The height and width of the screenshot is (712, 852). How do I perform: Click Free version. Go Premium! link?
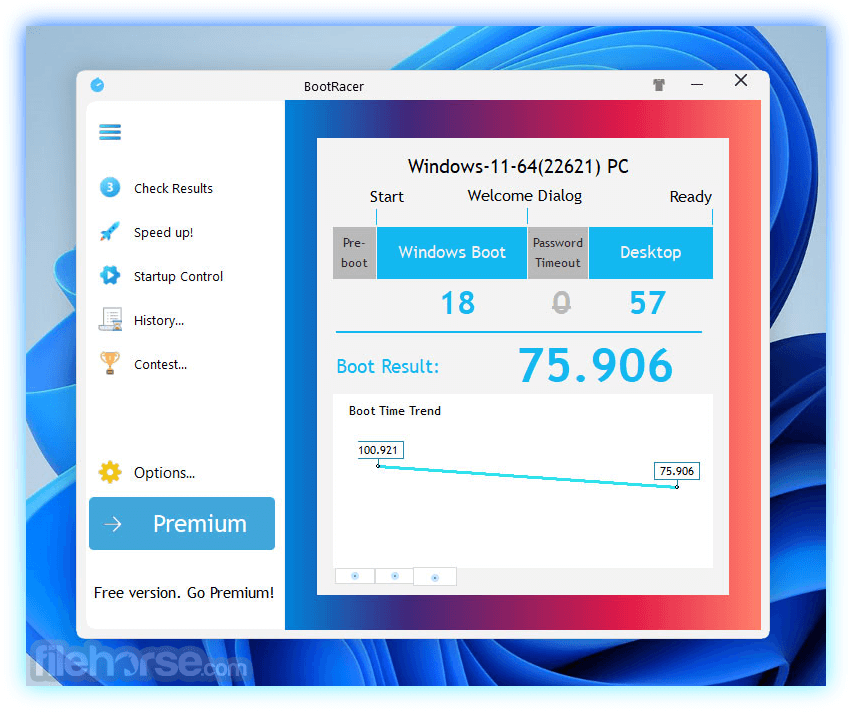pos(184,592)
